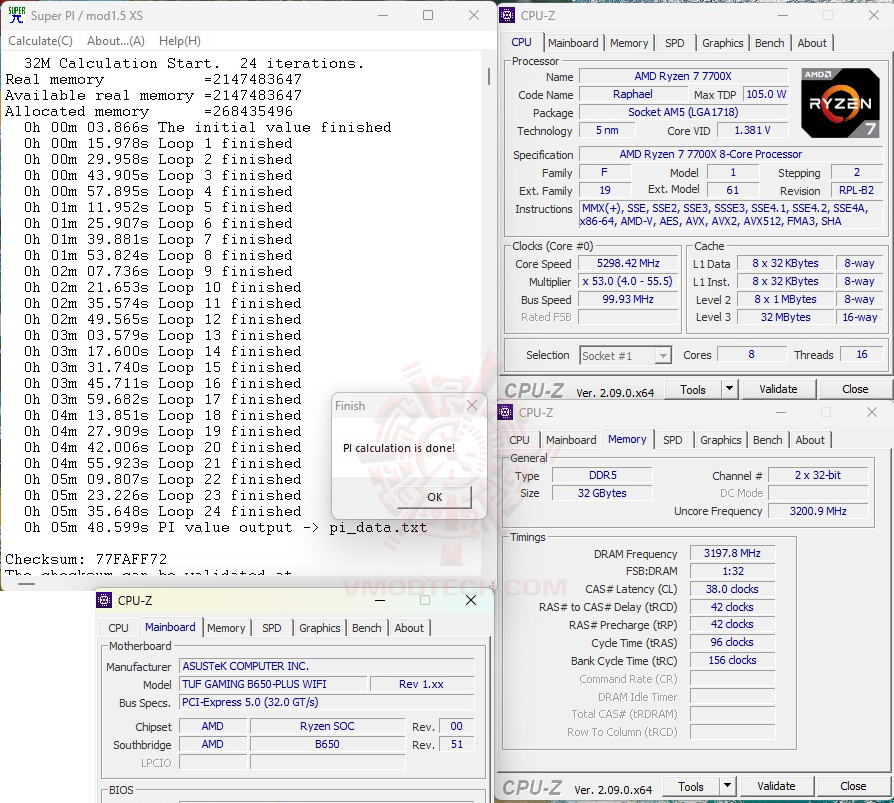
Task: Open the About...(A) menu in Super PI
Action: [x=116, y=41]
